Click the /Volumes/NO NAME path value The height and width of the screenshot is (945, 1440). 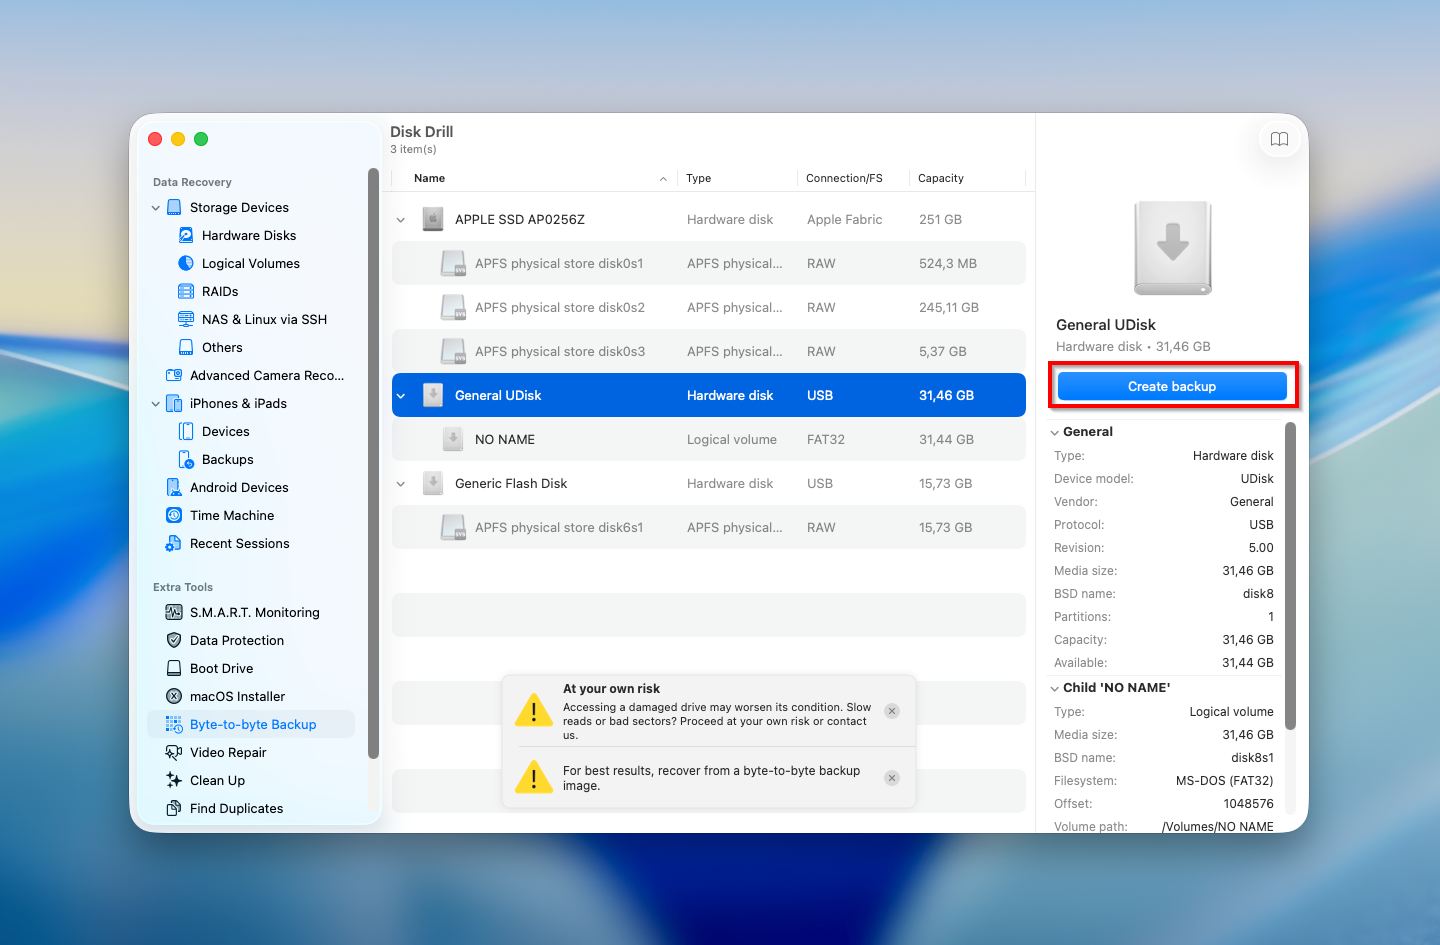pyautogui.click(x=1218, y=827)
